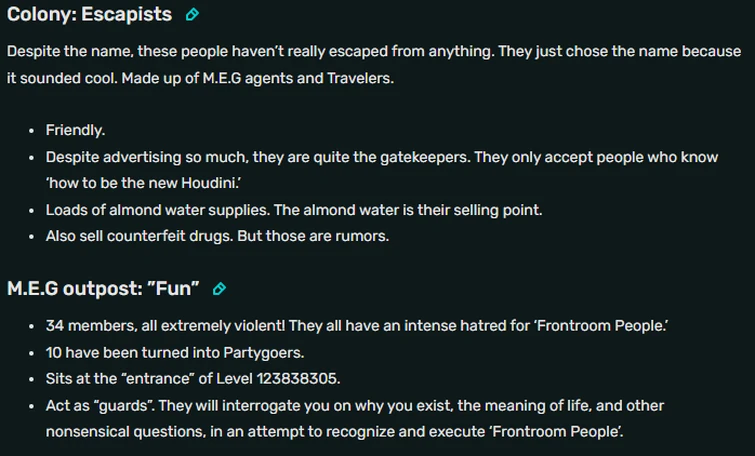Click the "Friendly." bullet point

(75, 130)
